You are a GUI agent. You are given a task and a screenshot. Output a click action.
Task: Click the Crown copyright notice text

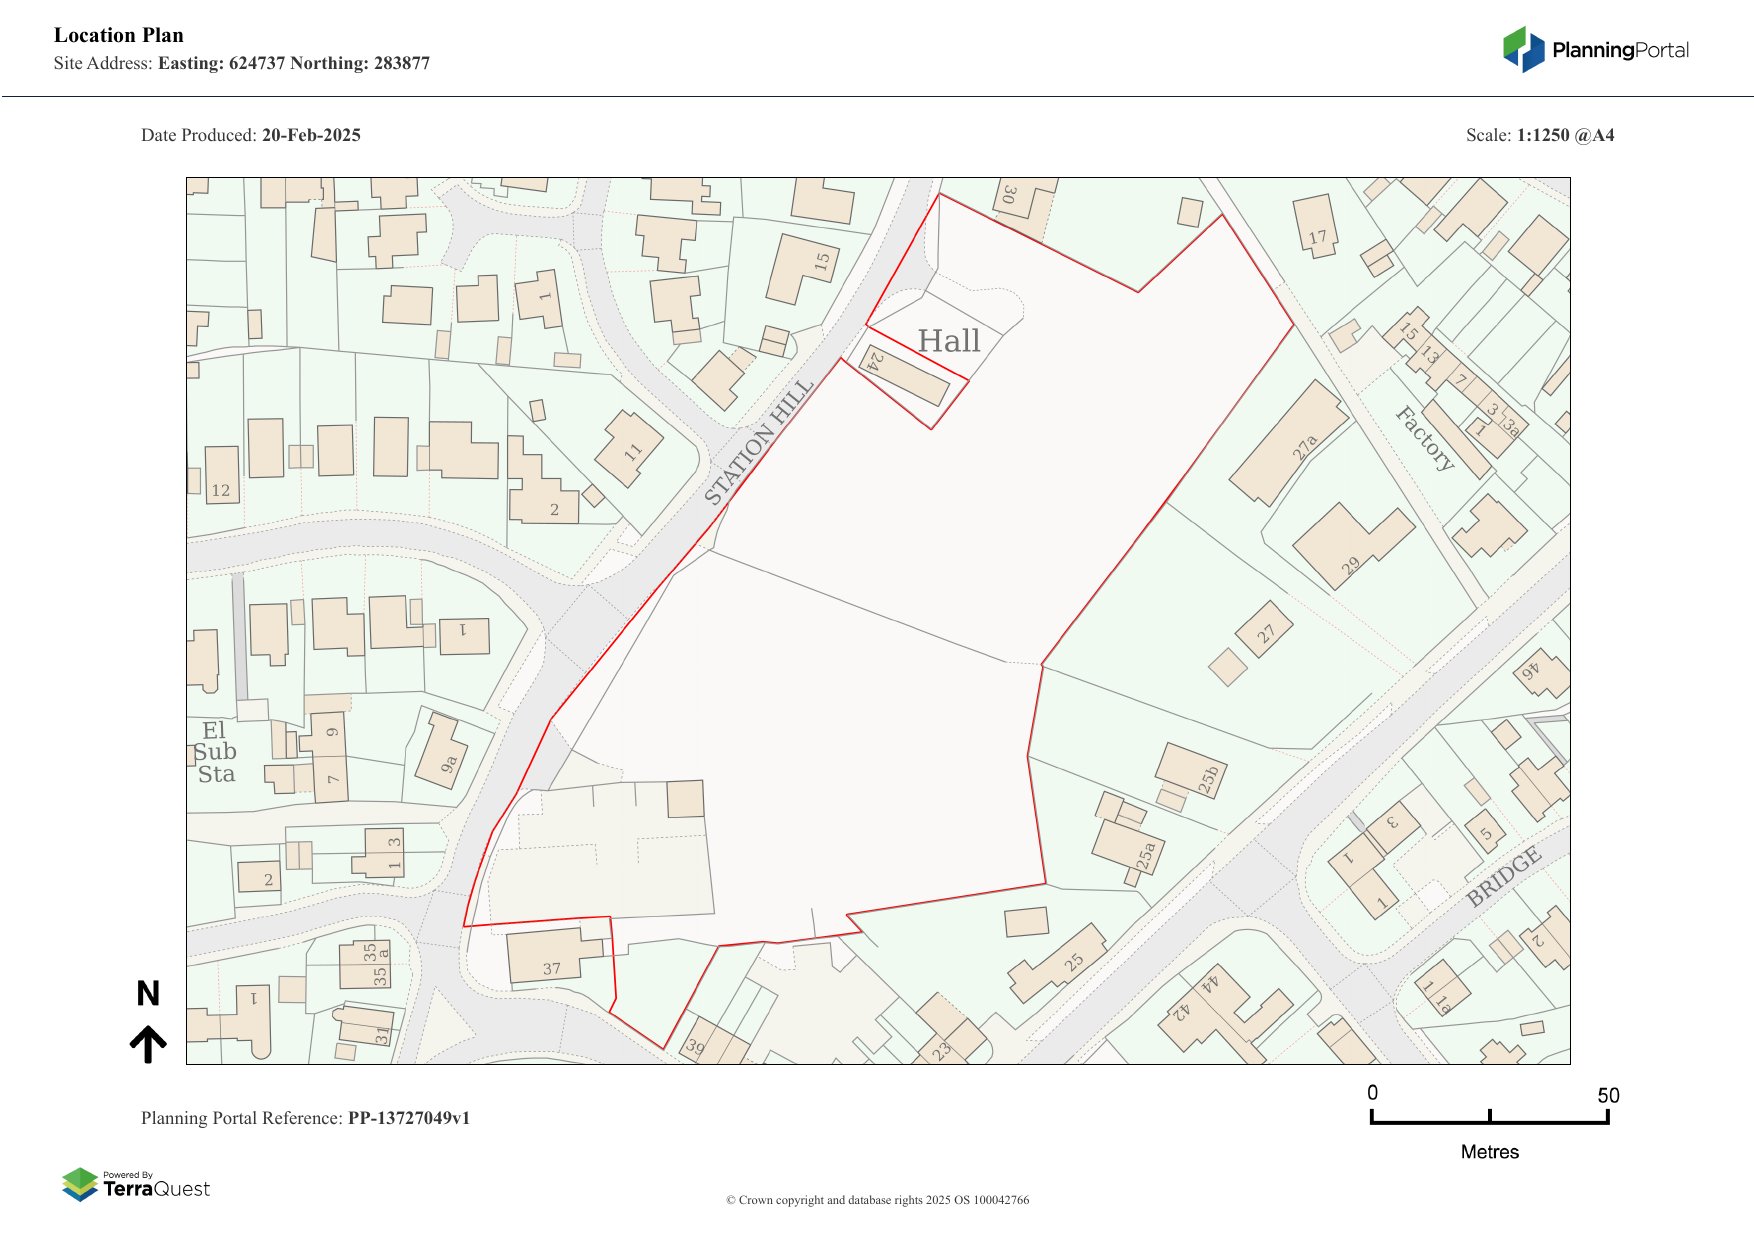point(877,1200)
